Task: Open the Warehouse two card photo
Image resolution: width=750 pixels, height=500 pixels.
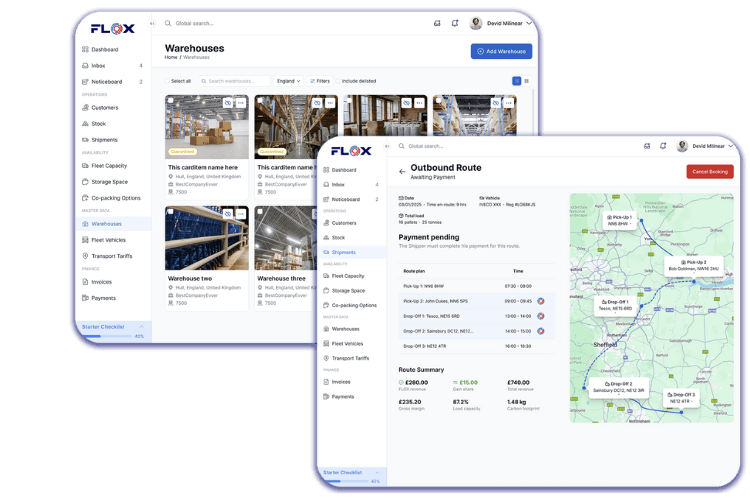Action: point(207,238)
